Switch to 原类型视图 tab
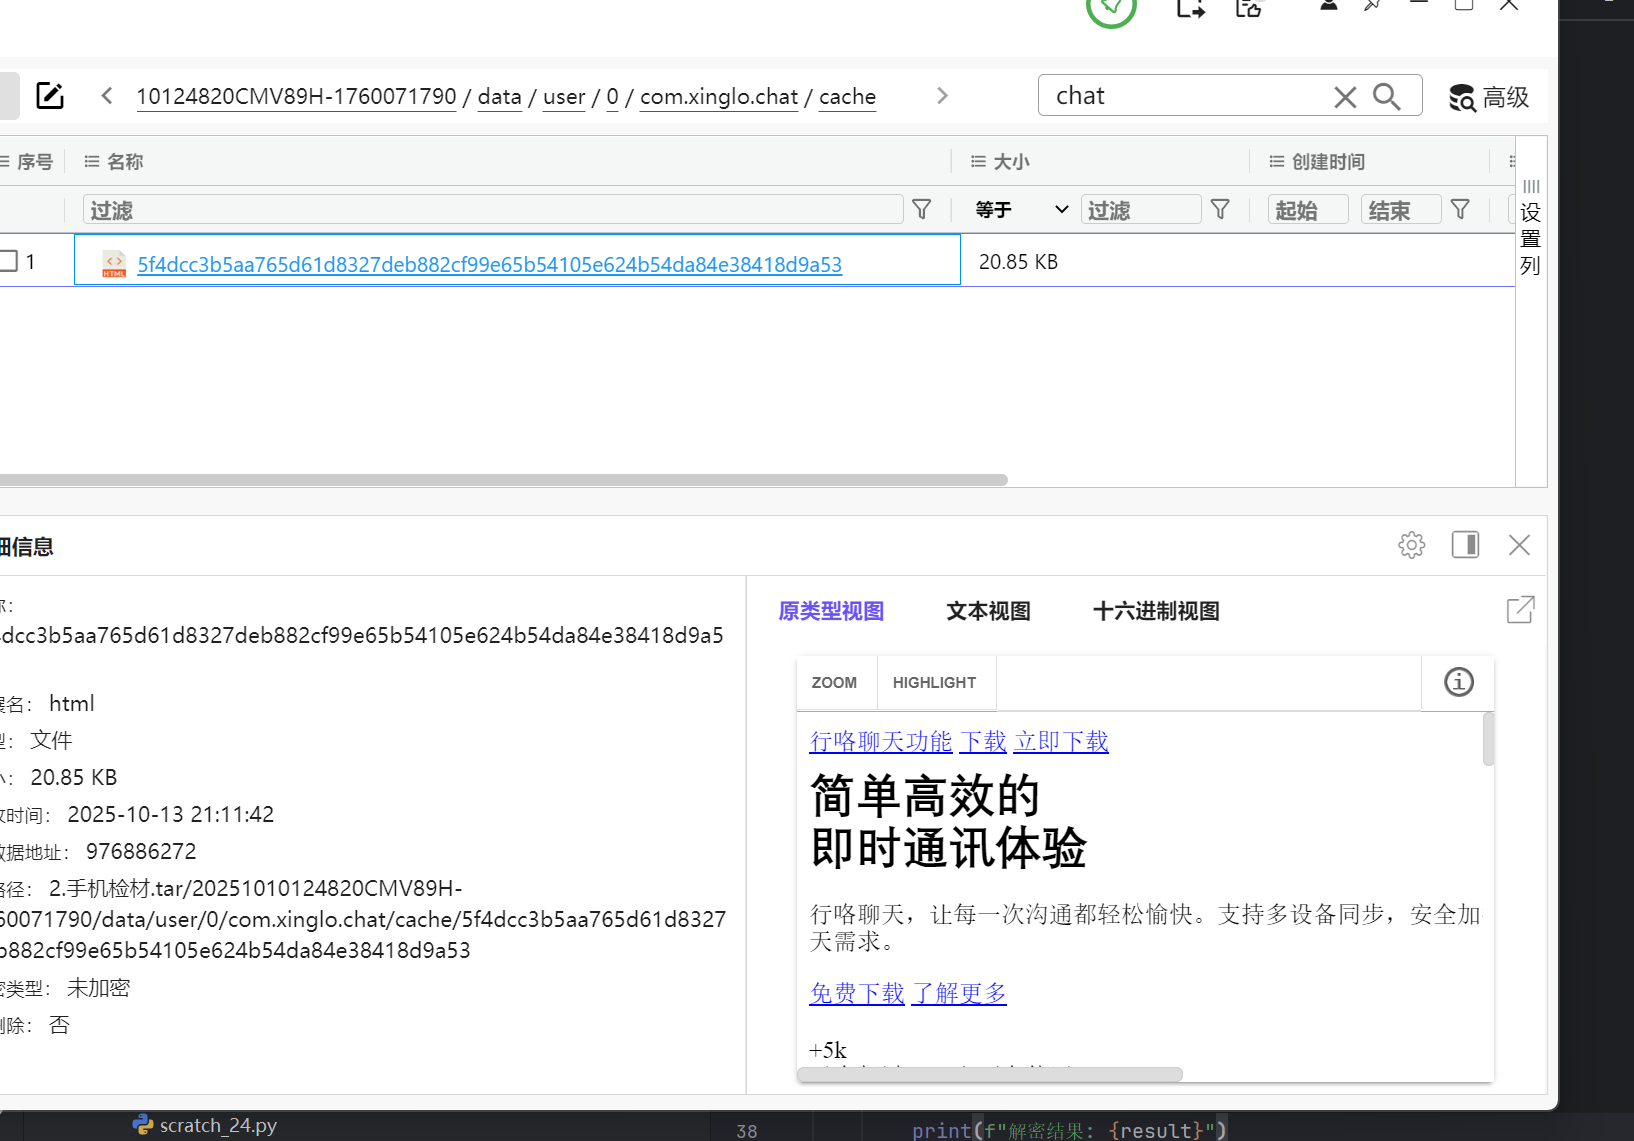 pyautogui.click(x=831, y=611)
